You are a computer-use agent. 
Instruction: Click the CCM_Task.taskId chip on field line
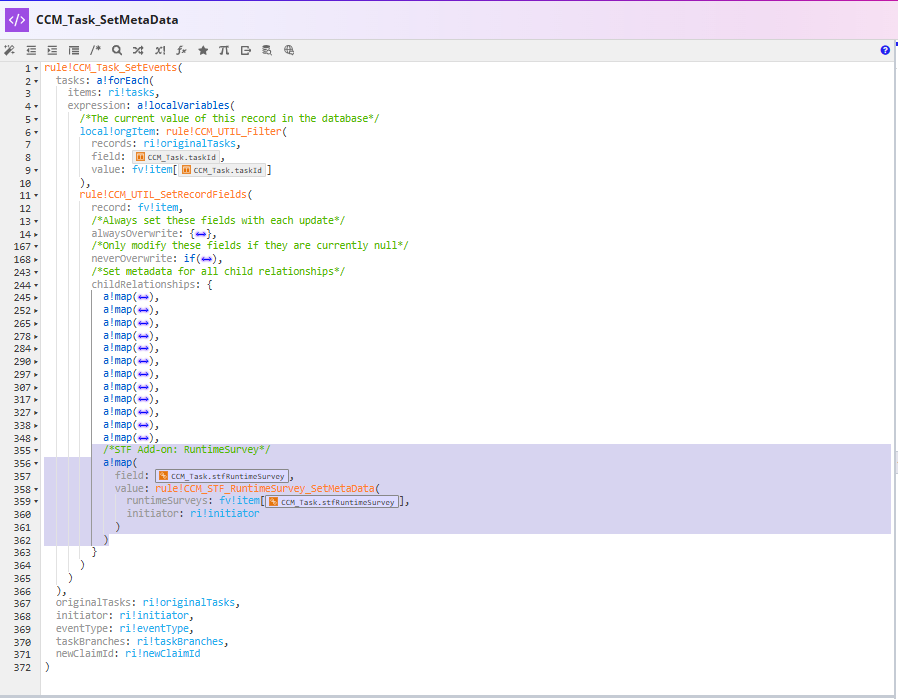[176, 157]
